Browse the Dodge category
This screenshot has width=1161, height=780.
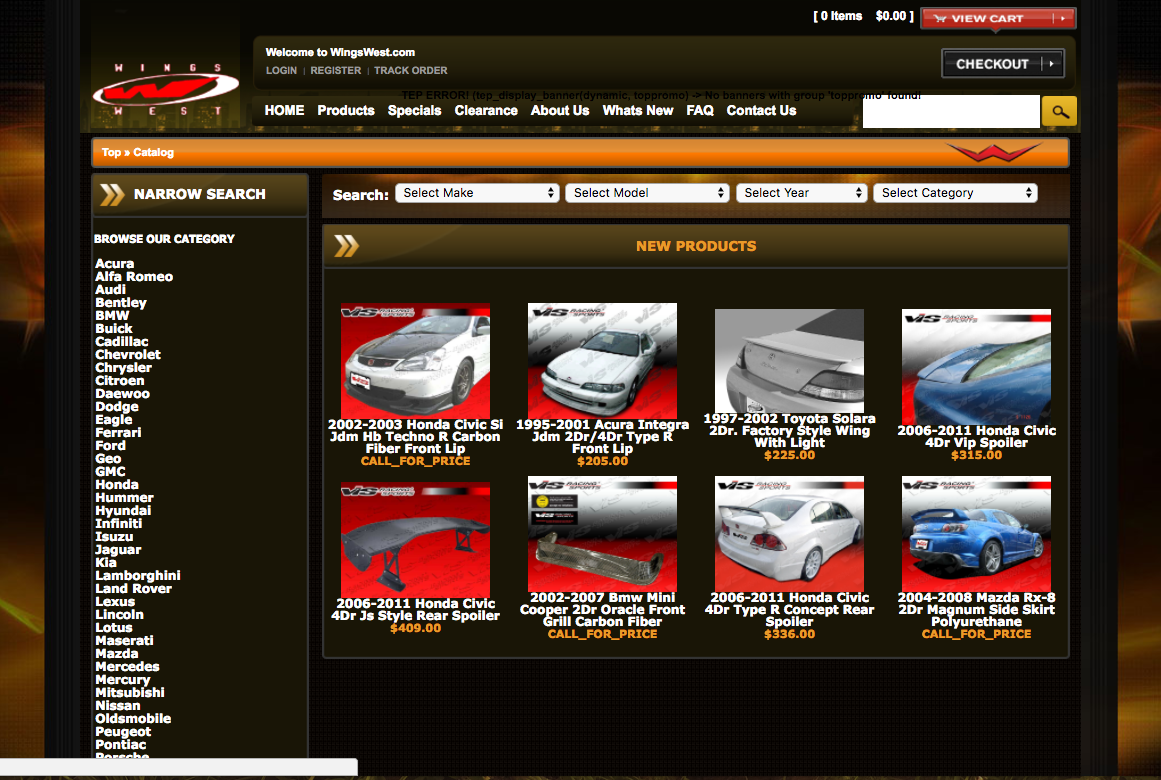(117, 407)
